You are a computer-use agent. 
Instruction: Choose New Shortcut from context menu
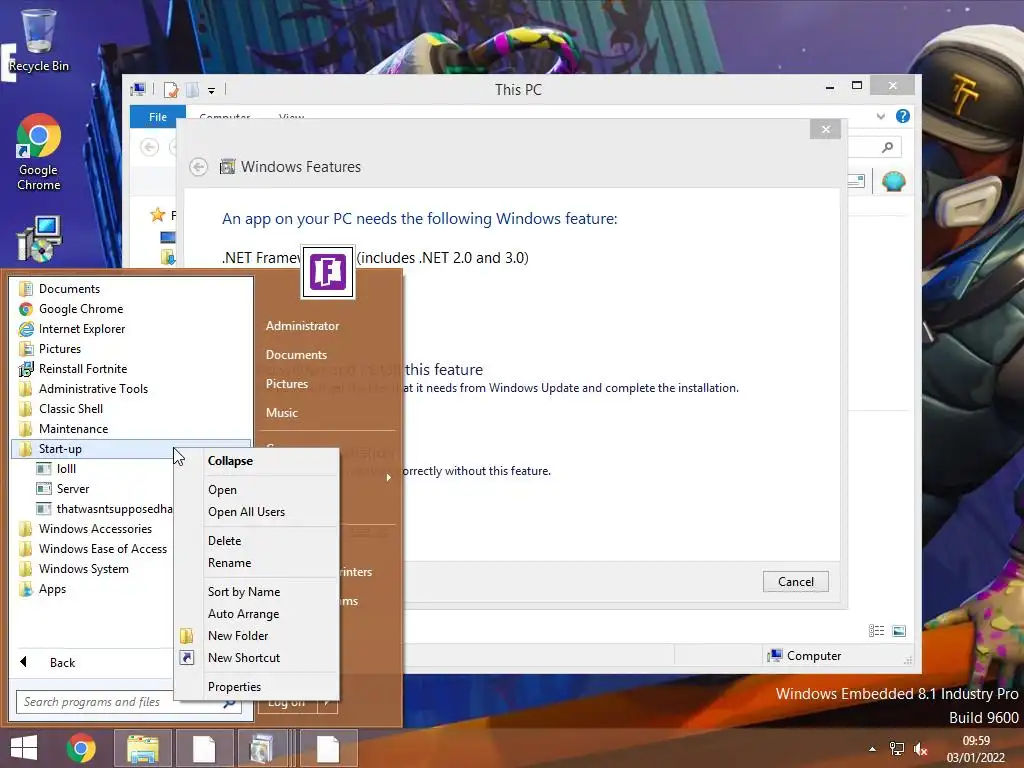click(x=257, y=658)
